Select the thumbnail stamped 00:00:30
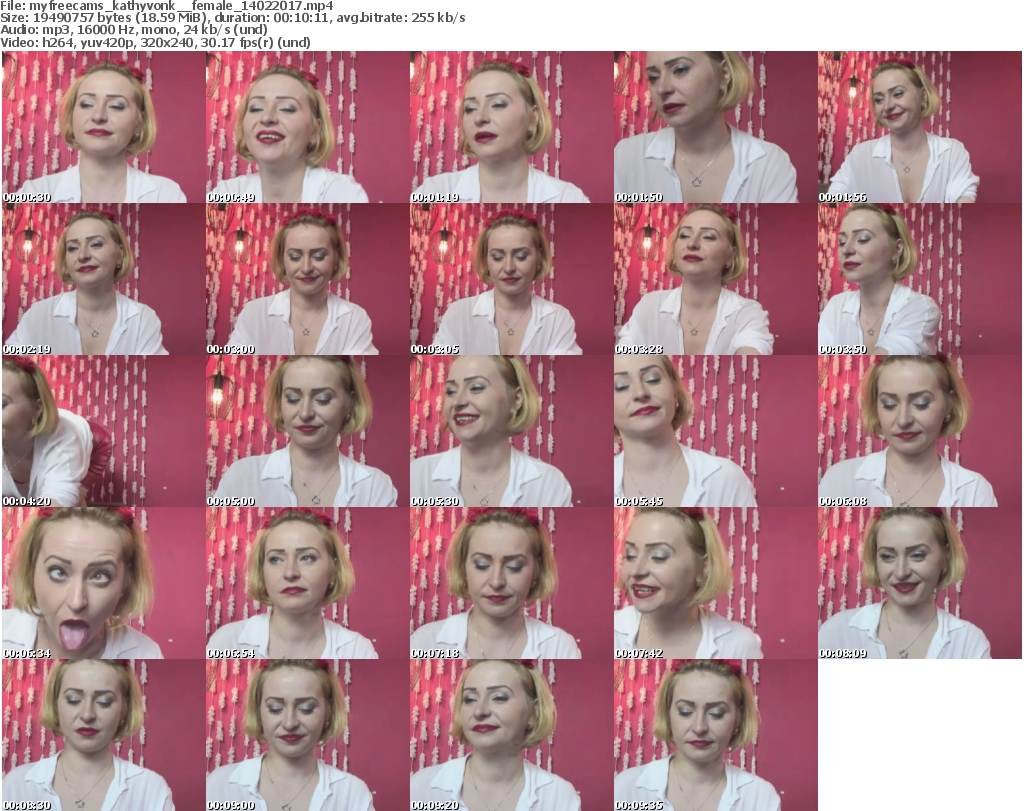The image size is (1024, 811). click(104, 127)
